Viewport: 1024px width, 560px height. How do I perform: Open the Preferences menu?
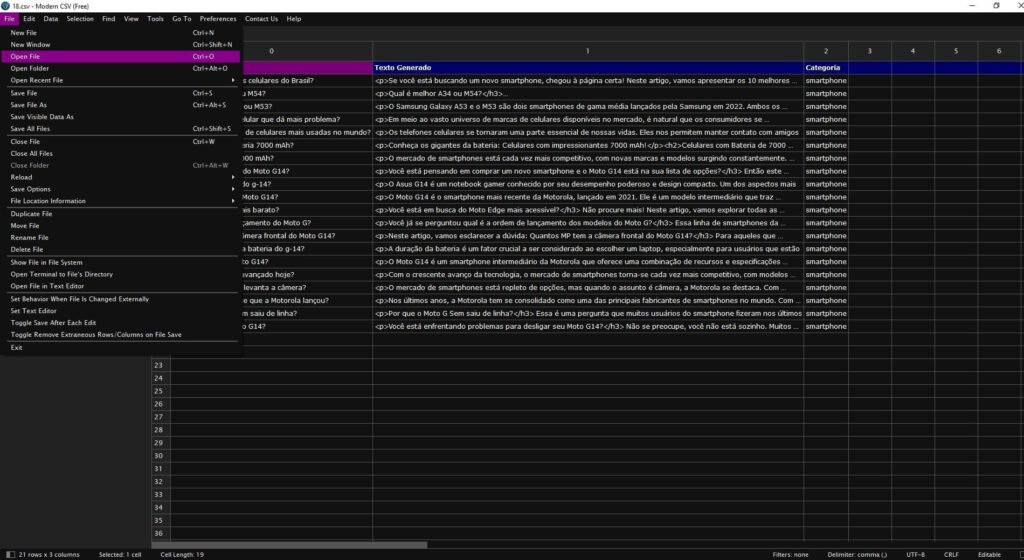pos(218,19)
